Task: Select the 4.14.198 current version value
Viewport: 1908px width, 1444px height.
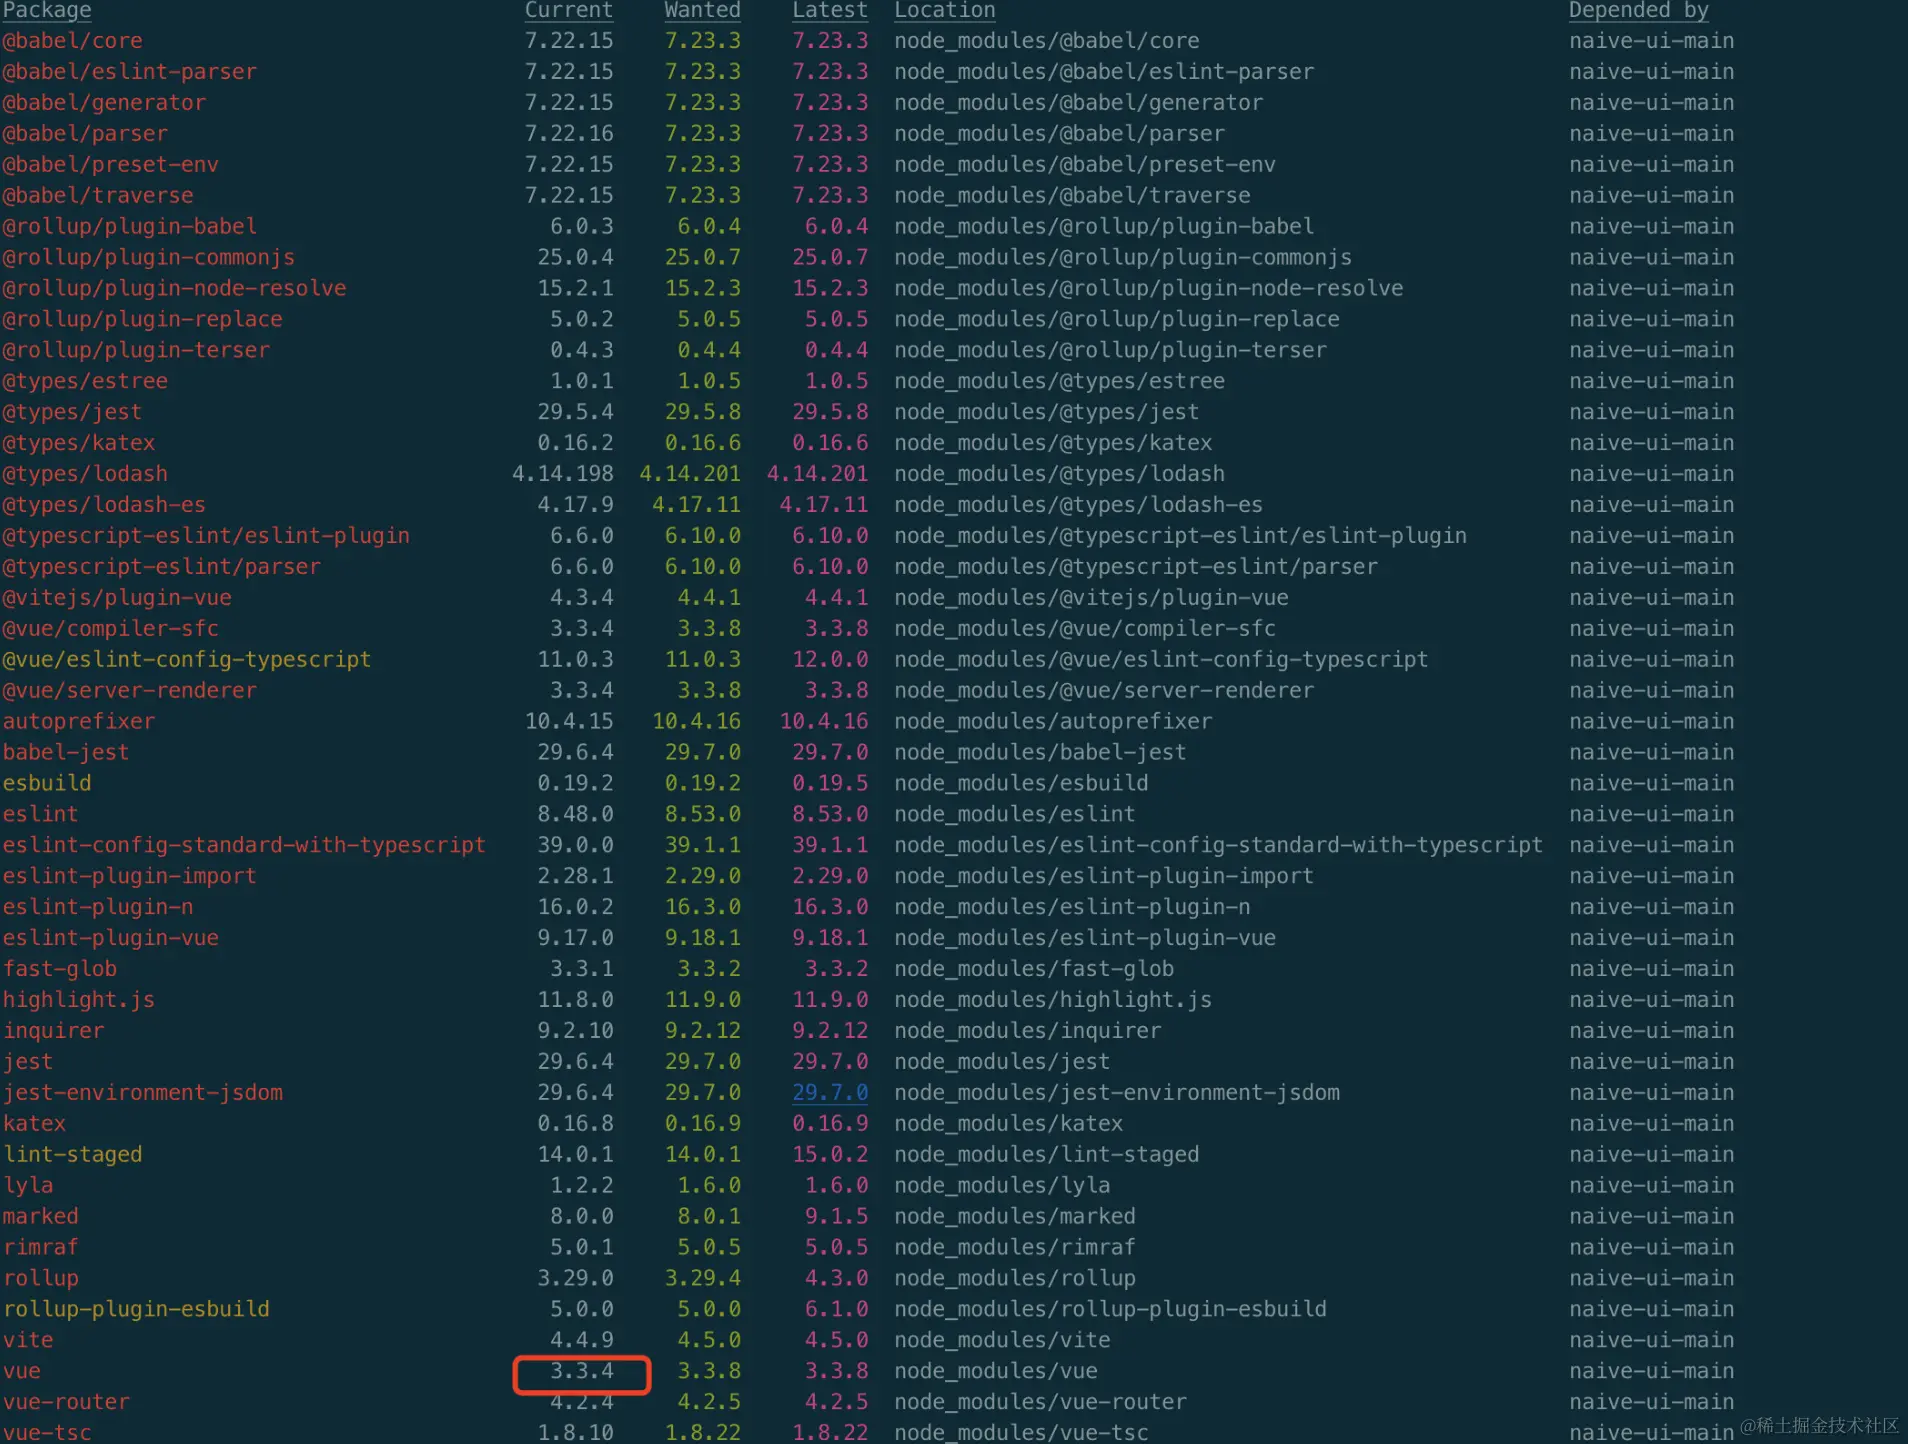Action: click(x=563, y=474)
